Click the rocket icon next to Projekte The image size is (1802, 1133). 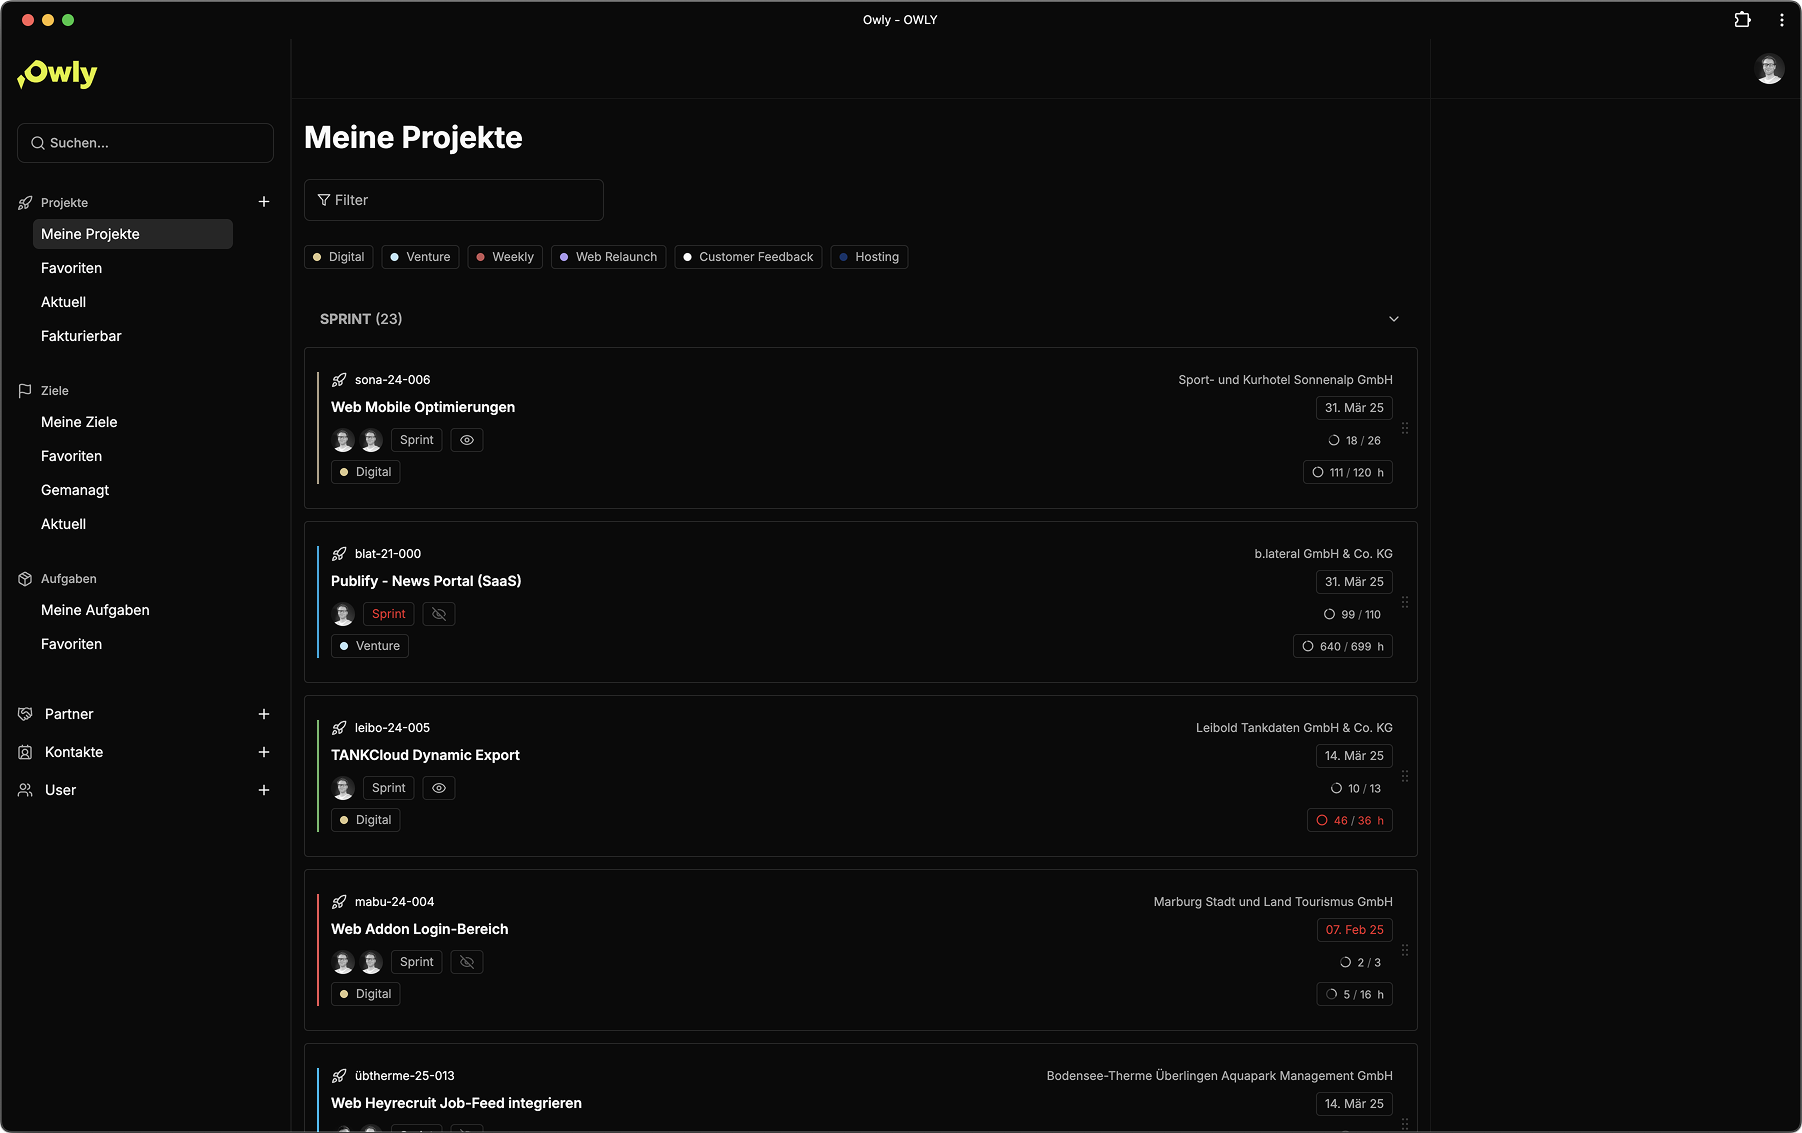coord(25,203)
